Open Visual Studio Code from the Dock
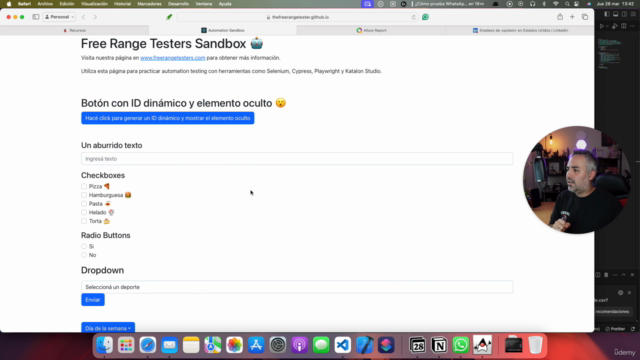This screenshot has height=360, width=640. (x=343, y=345)
